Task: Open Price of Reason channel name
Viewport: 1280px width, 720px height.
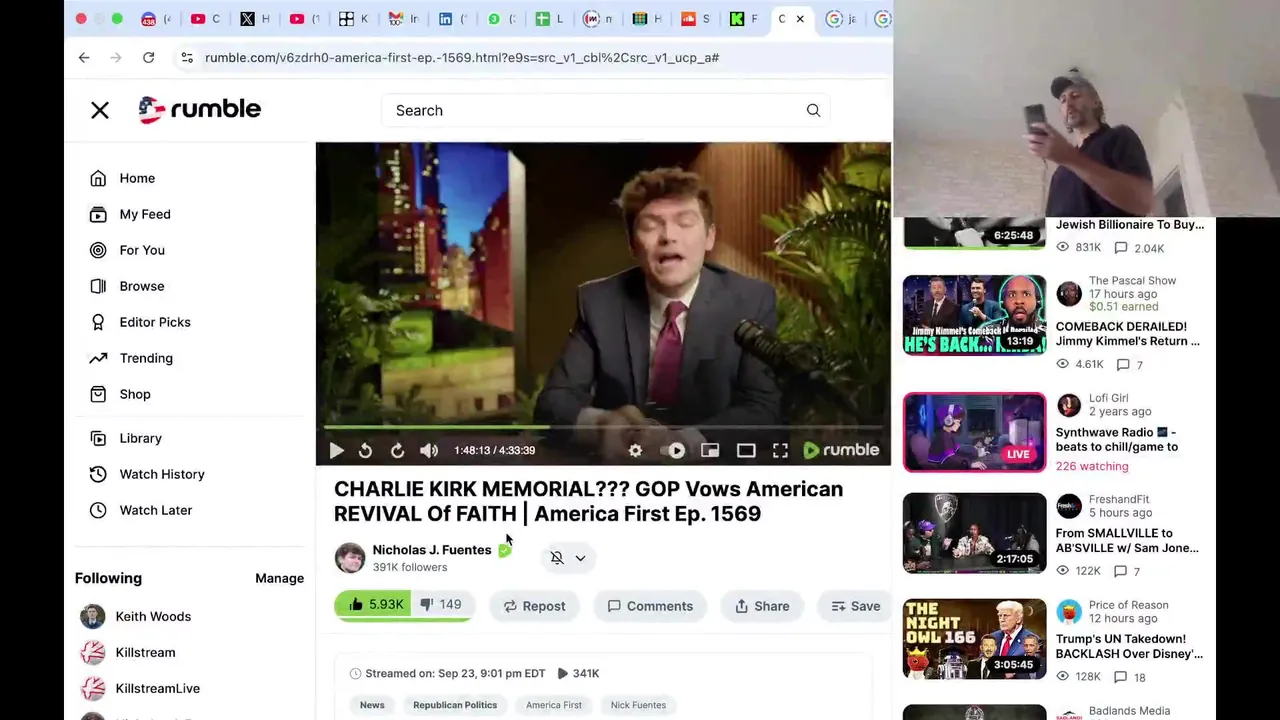Action: click(1129, 605)
